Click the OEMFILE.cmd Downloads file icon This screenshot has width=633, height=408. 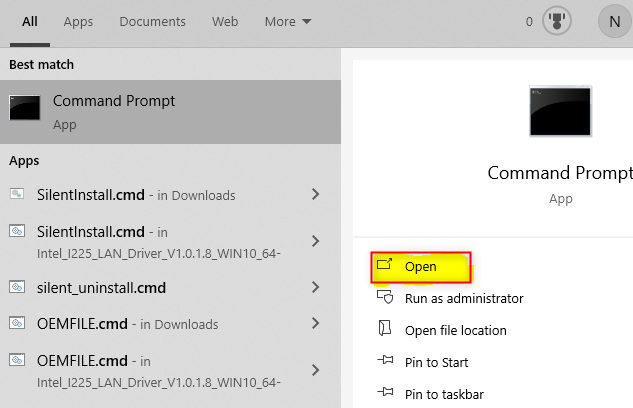click(17, 323)
